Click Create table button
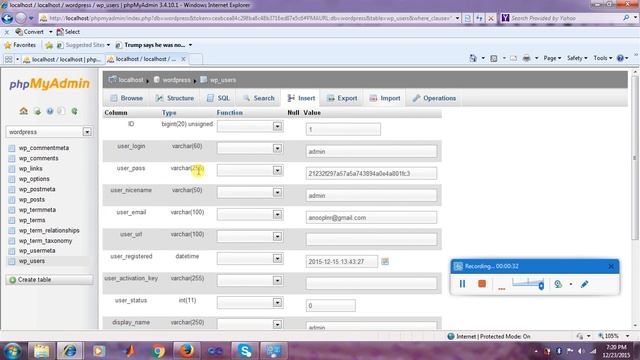 (x=49, y=280)
